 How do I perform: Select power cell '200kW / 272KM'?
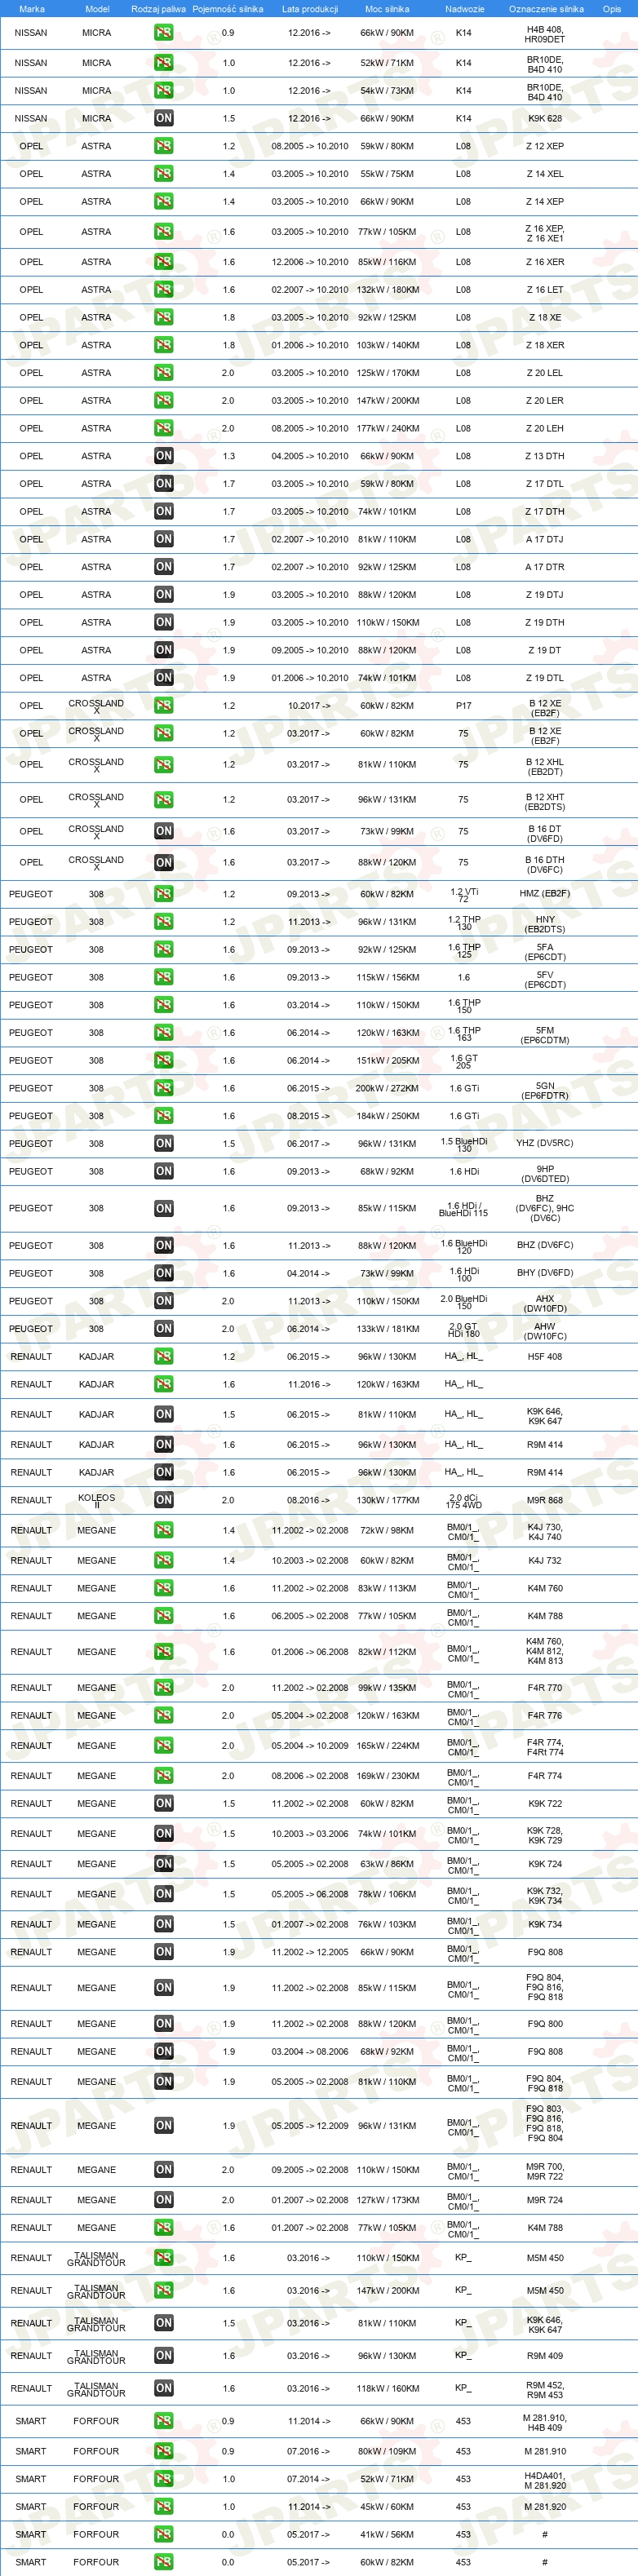click(388, 1088)
